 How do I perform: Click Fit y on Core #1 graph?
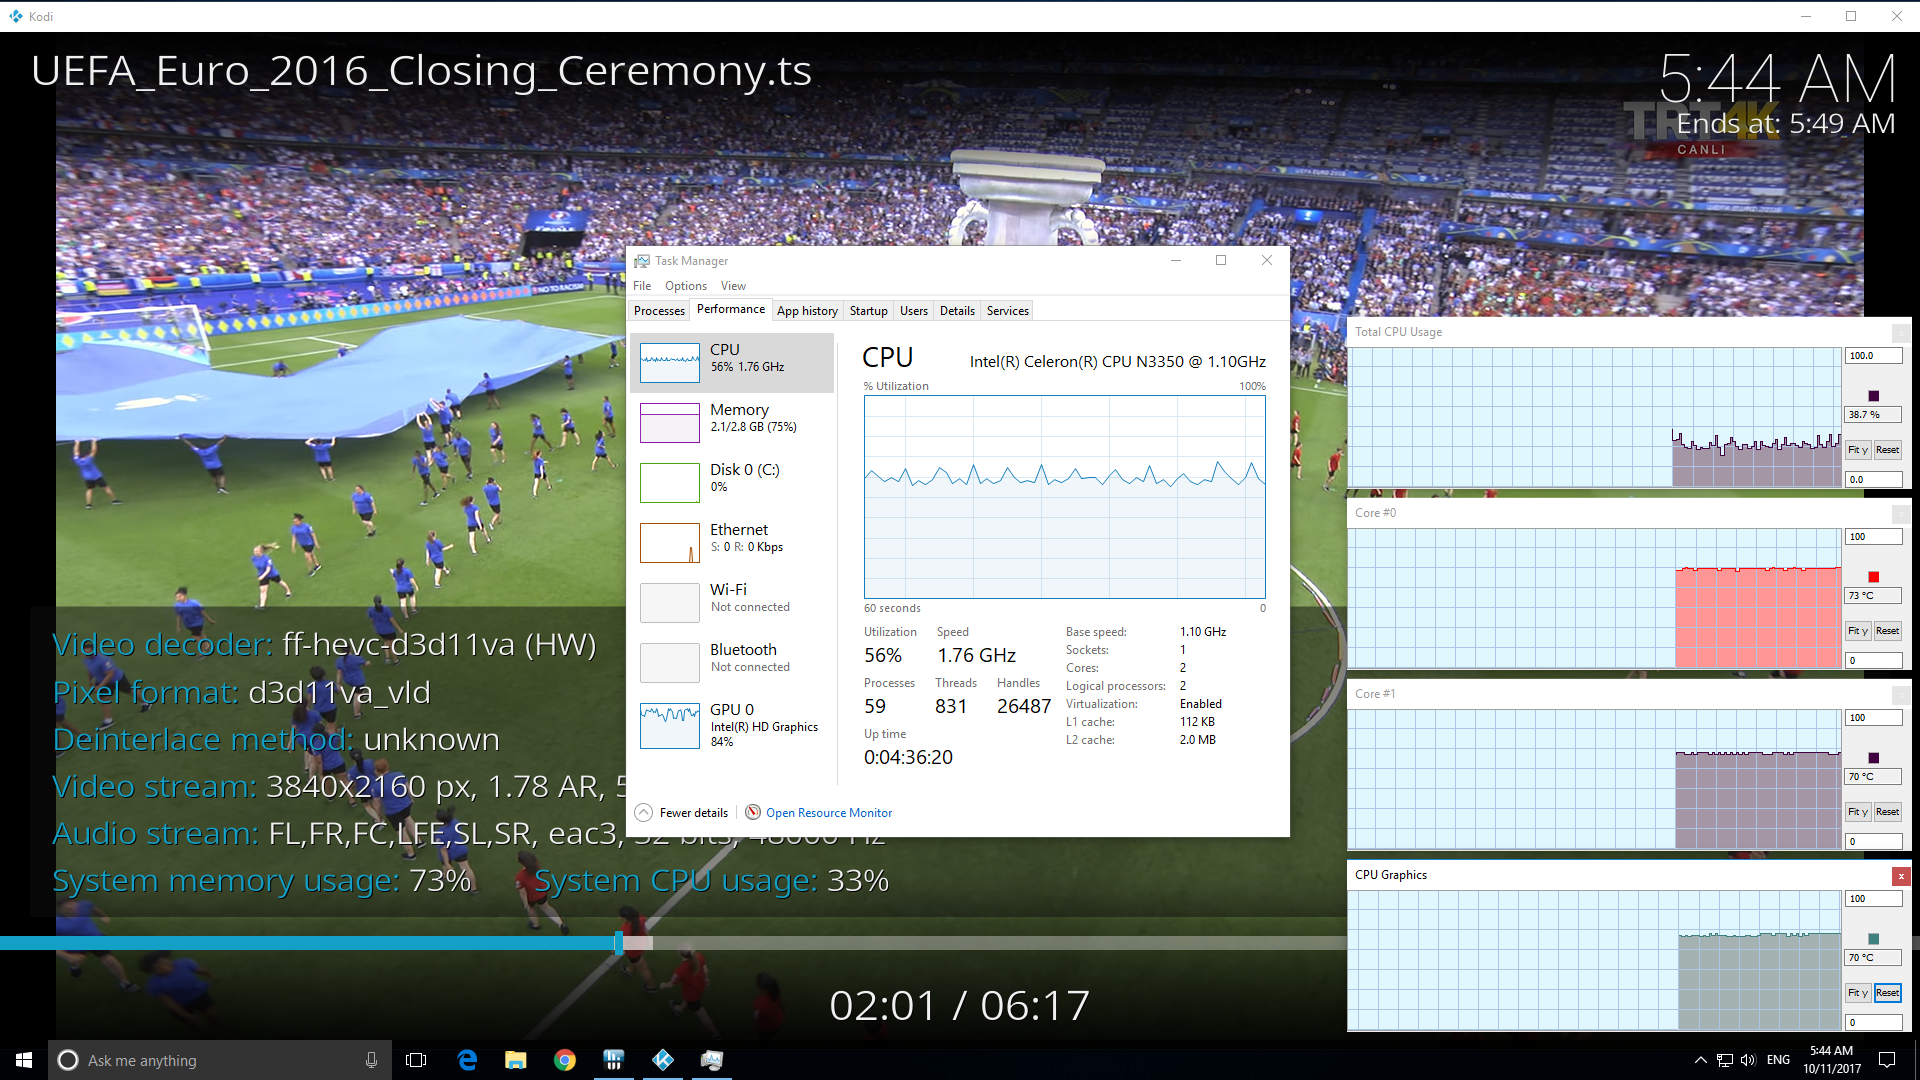point(1858,812)
